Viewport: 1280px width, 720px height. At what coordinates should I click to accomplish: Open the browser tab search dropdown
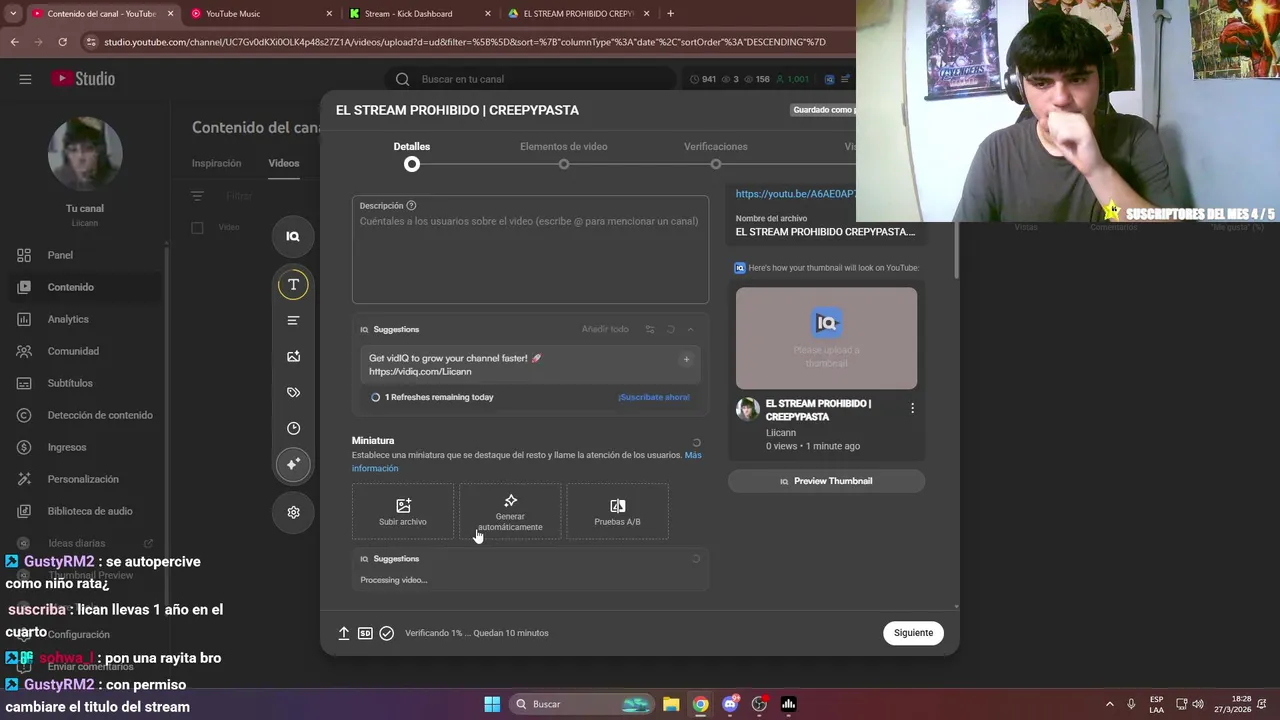[13, 14]
